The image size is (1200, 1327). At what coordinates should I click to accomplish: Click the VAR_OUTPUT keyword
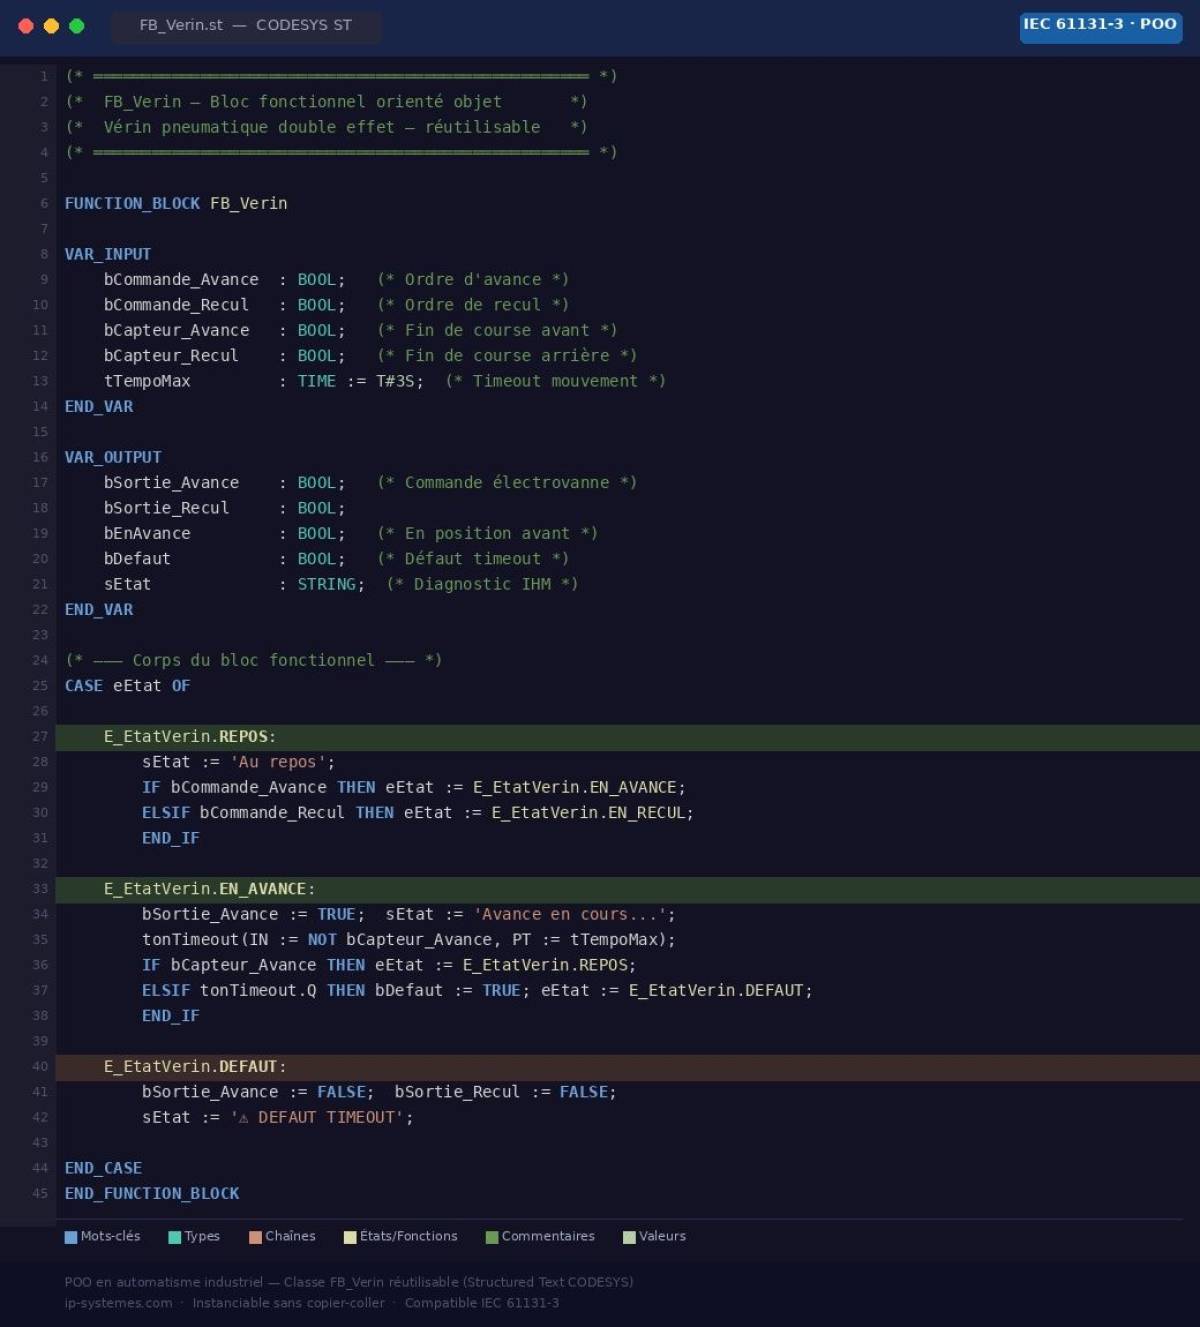[113, 457]
